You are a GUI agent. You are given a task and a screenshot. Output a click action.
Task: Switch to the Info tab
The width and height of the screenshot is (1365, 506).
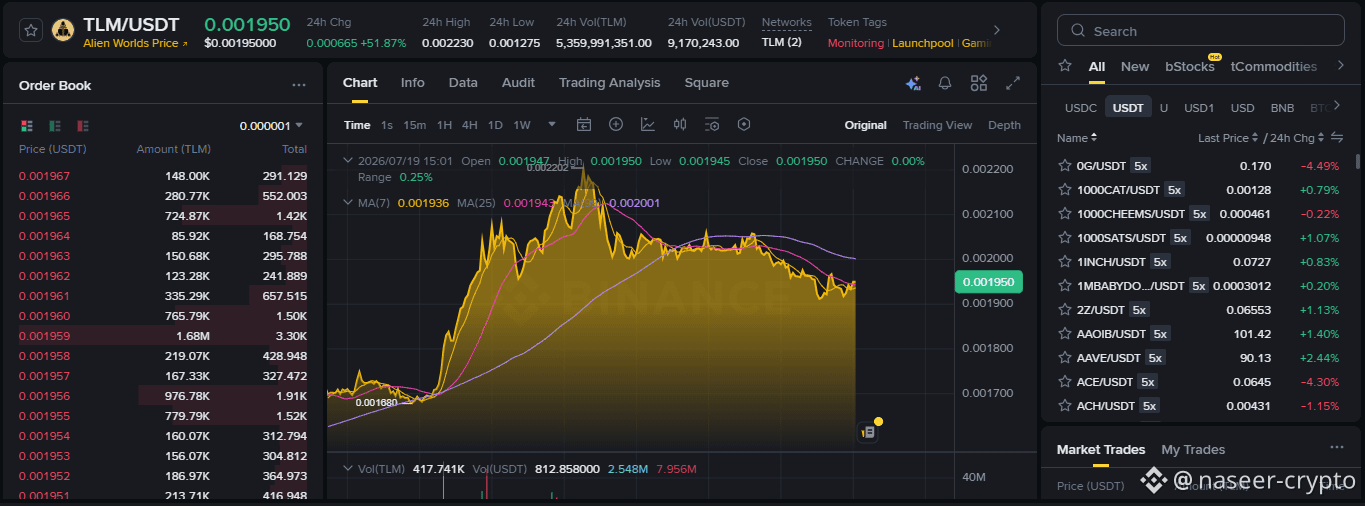tap(412, 83)
